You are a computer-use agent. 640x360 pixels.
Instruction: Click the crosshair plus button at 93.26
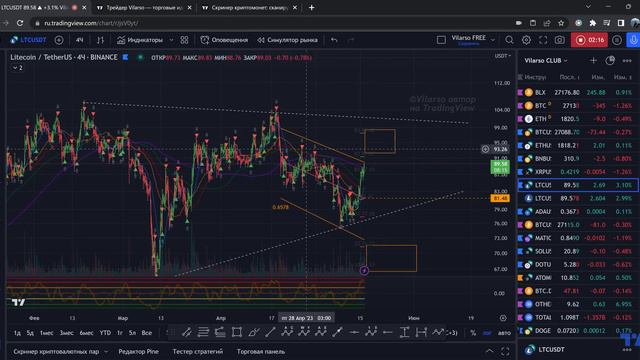pos(485,149)
